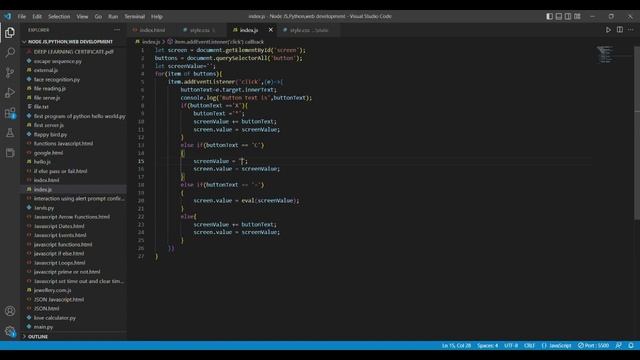Screen dimensions: 640x360
Task: Select index.js in the explorer tree
Action: point(42,189)
